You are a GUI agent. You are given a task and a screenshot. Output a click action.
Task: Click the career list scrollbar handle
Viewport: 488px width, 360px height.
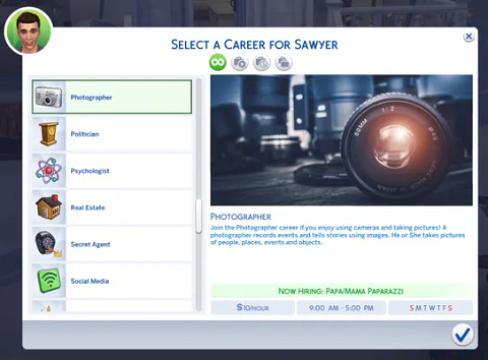pos(199,216)
